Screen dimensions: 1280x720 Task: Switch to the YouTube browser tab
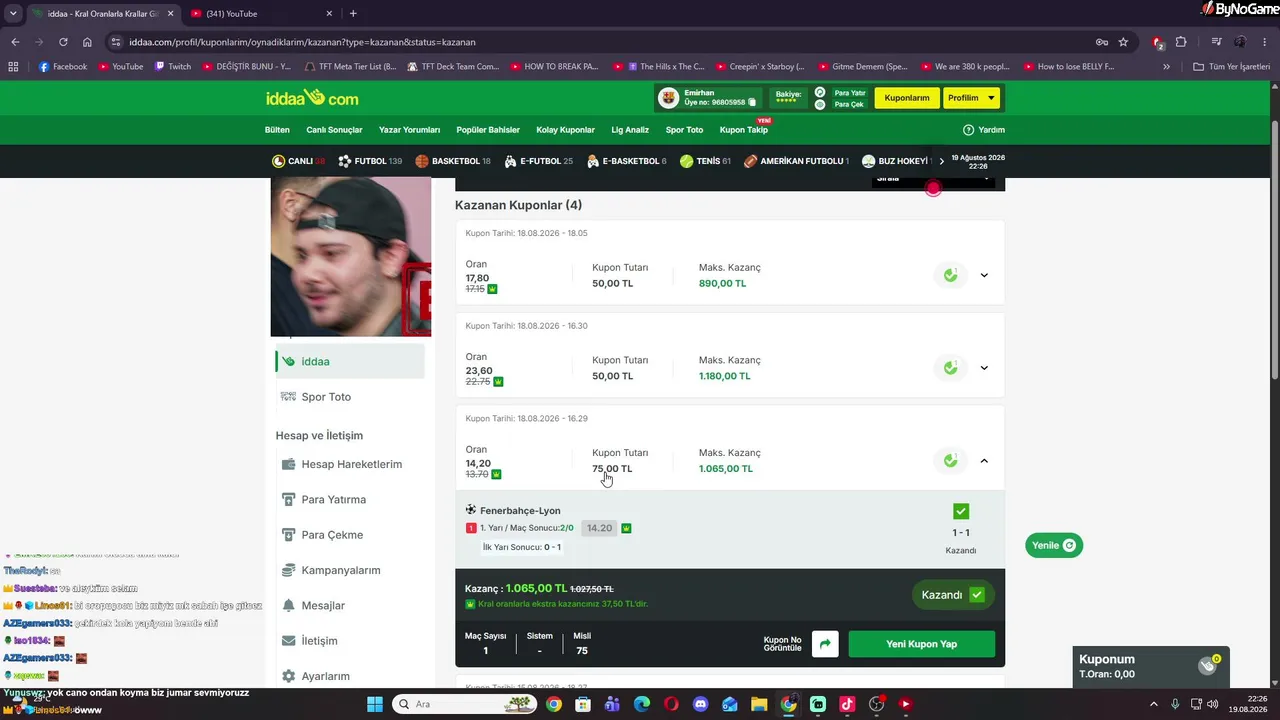[x=261, y=13]
